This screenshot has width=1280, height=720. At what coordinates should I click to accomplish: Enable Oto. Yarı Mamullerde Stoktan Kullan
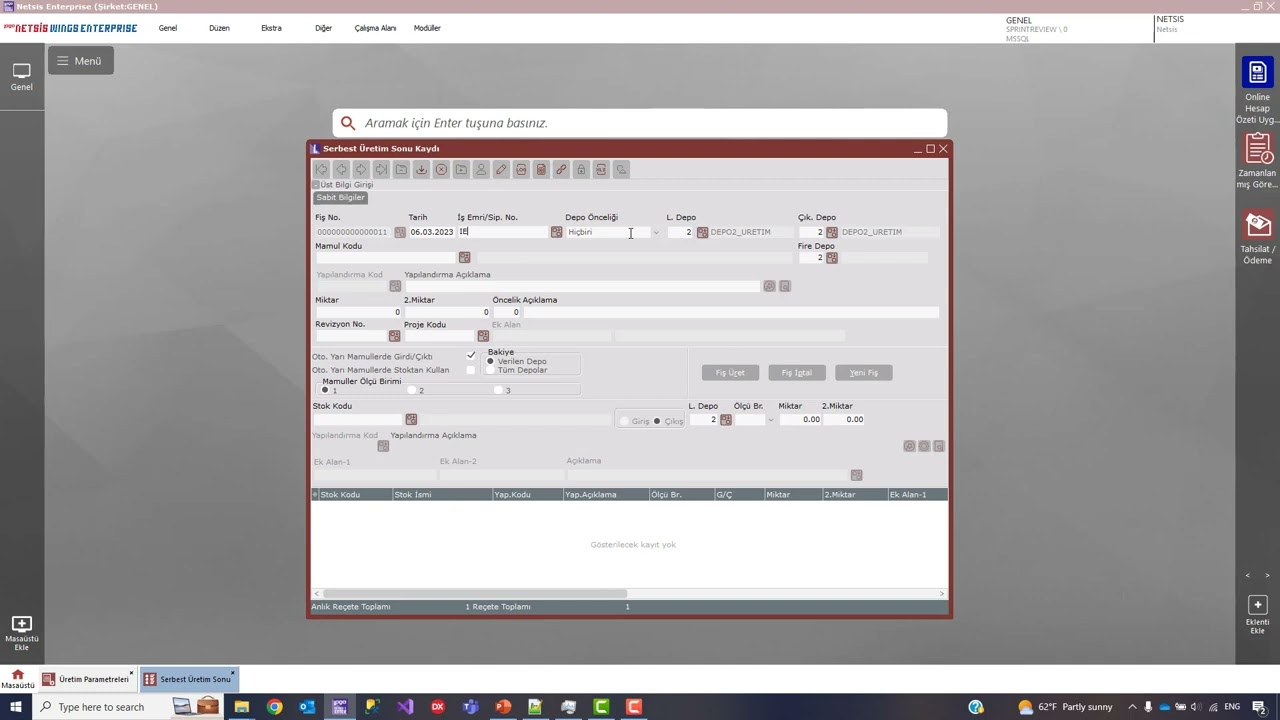471,370
